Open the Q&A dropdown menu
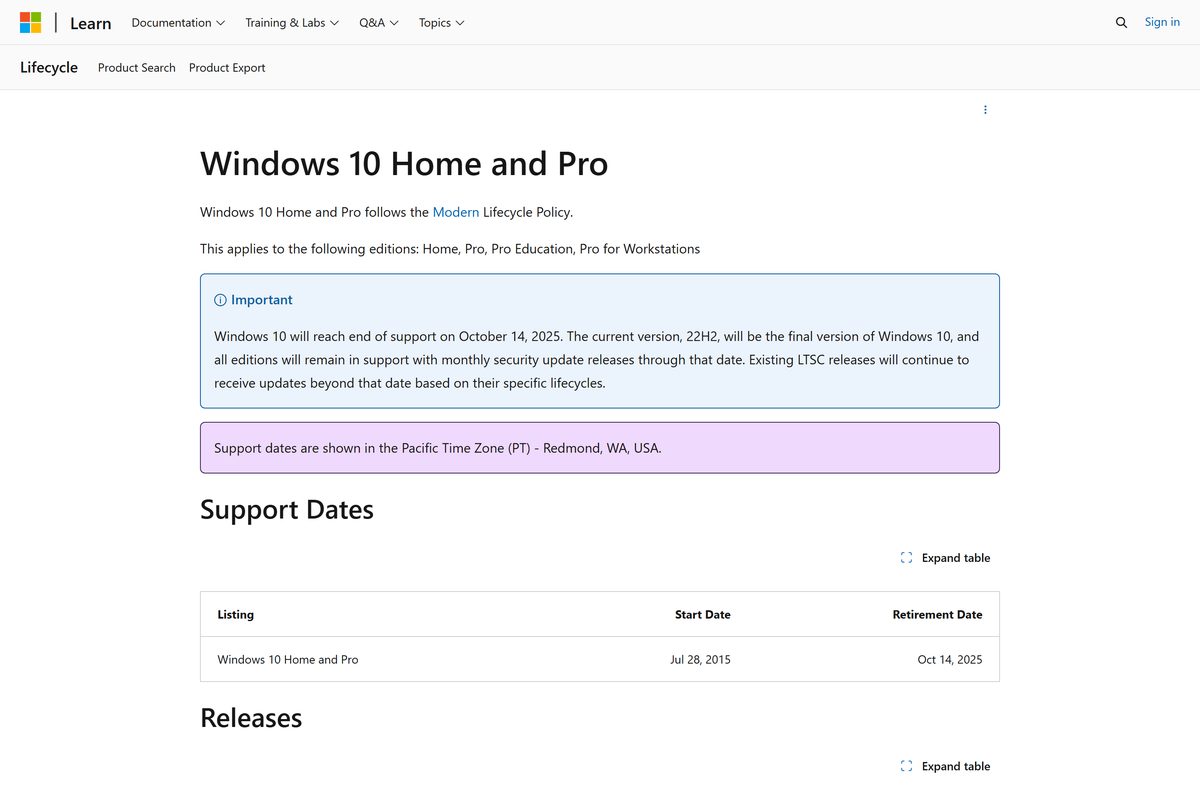Viewport: 1200px width, 792px height. 379,22
